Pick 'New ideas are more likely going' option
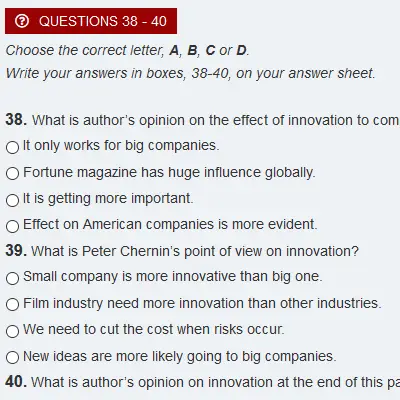400x400 pixels. (x=12, y=357)
